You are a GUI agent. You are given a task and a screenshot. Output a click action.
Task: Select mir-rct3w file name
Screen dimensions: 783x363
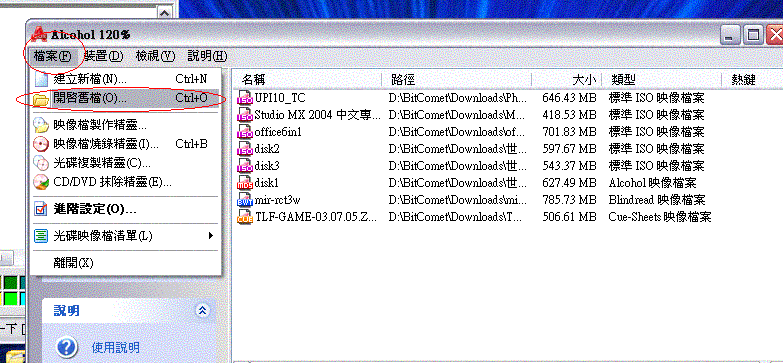278,200
